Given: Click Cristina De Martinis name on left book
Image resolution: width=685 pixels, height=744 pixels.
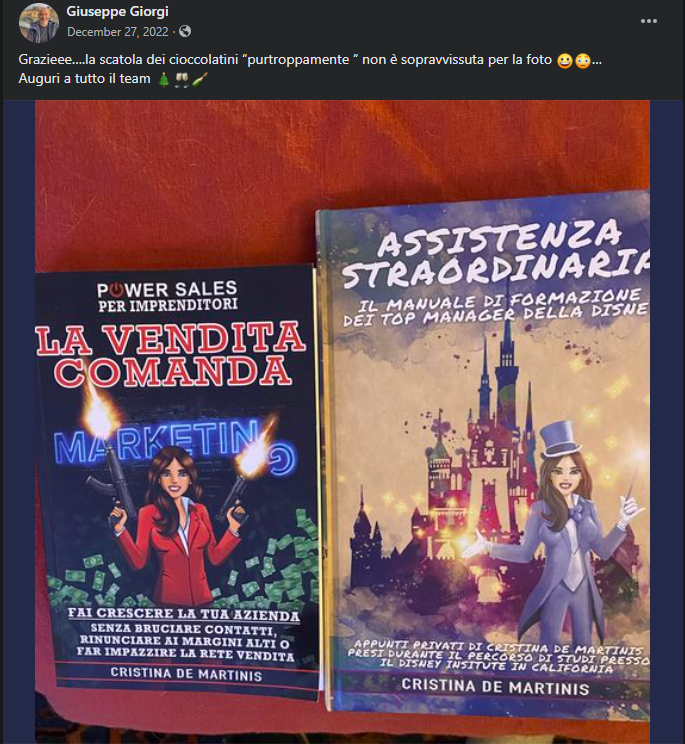Looking at the screenshot, I should pos(186,674).
